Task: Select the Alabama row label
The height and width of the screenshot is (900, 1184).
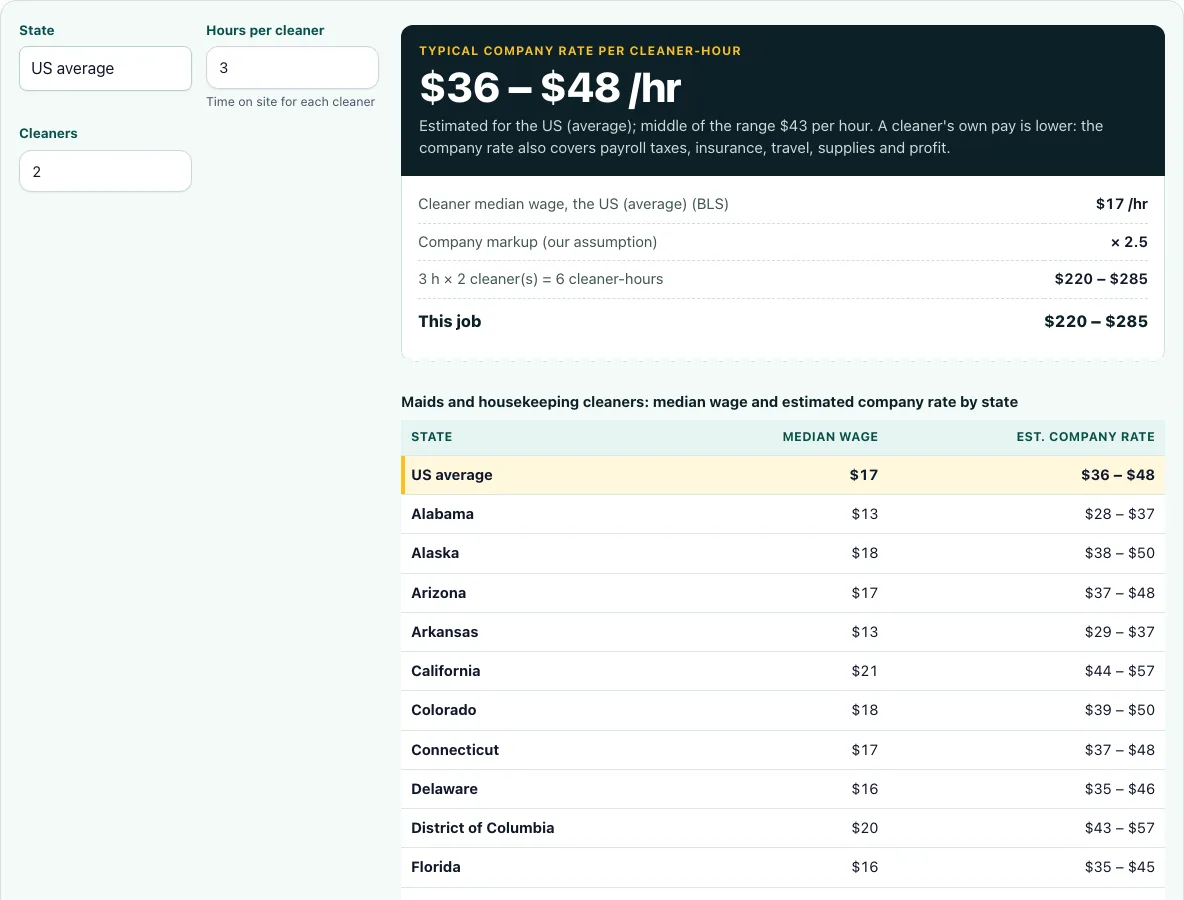Action: click(x=442, y=514)
